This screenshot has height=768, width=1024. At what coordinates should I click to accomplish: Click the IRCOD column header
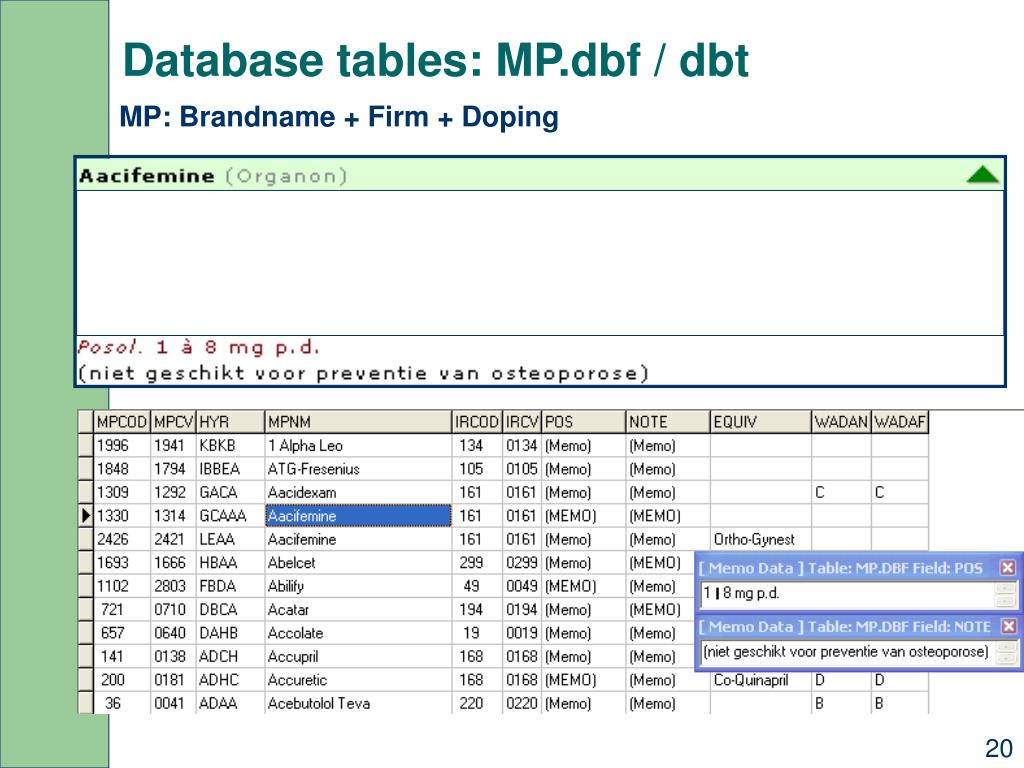pos(477,422)
